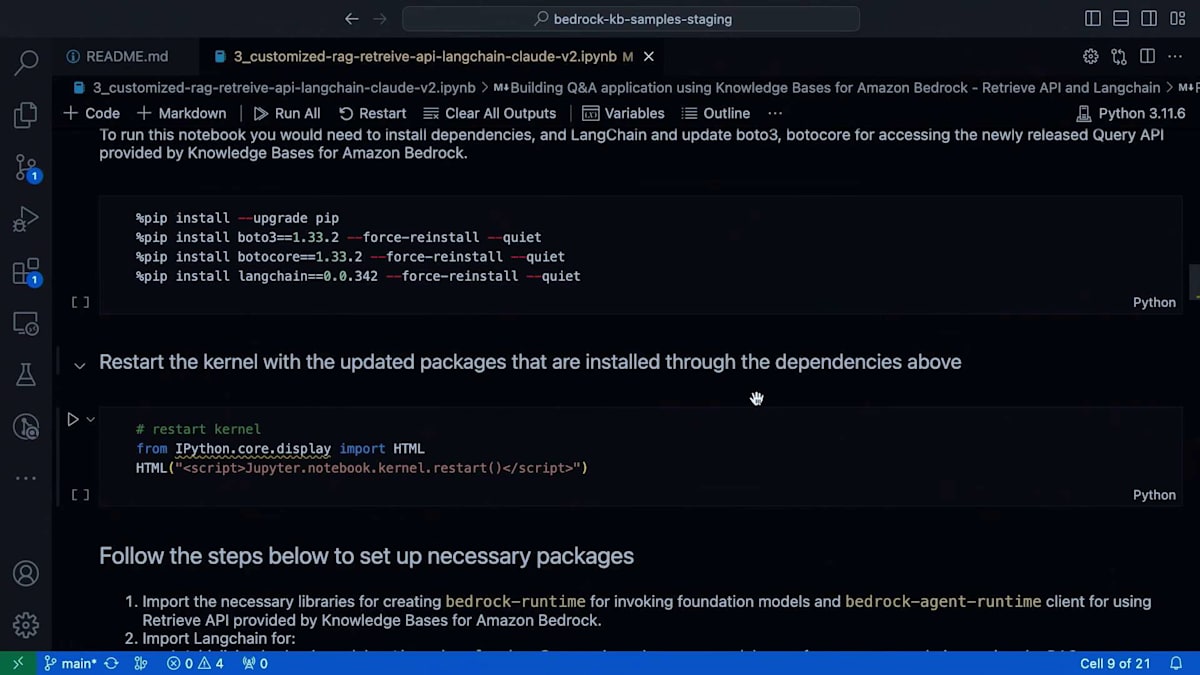Toggle the bottom panel
The width and height of the screenshot is (1200, 675).
[x=1121, y=19]
